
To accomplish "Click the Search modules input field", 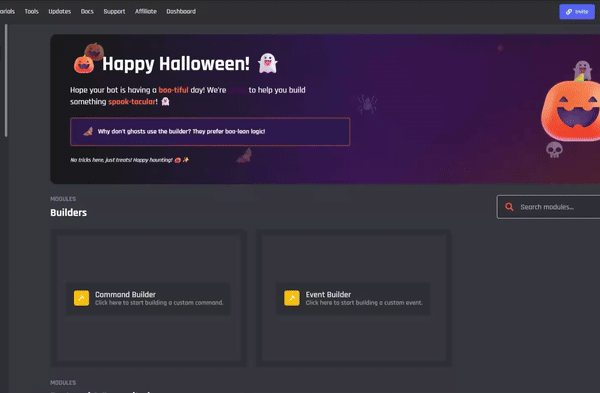I will (549, 207).
